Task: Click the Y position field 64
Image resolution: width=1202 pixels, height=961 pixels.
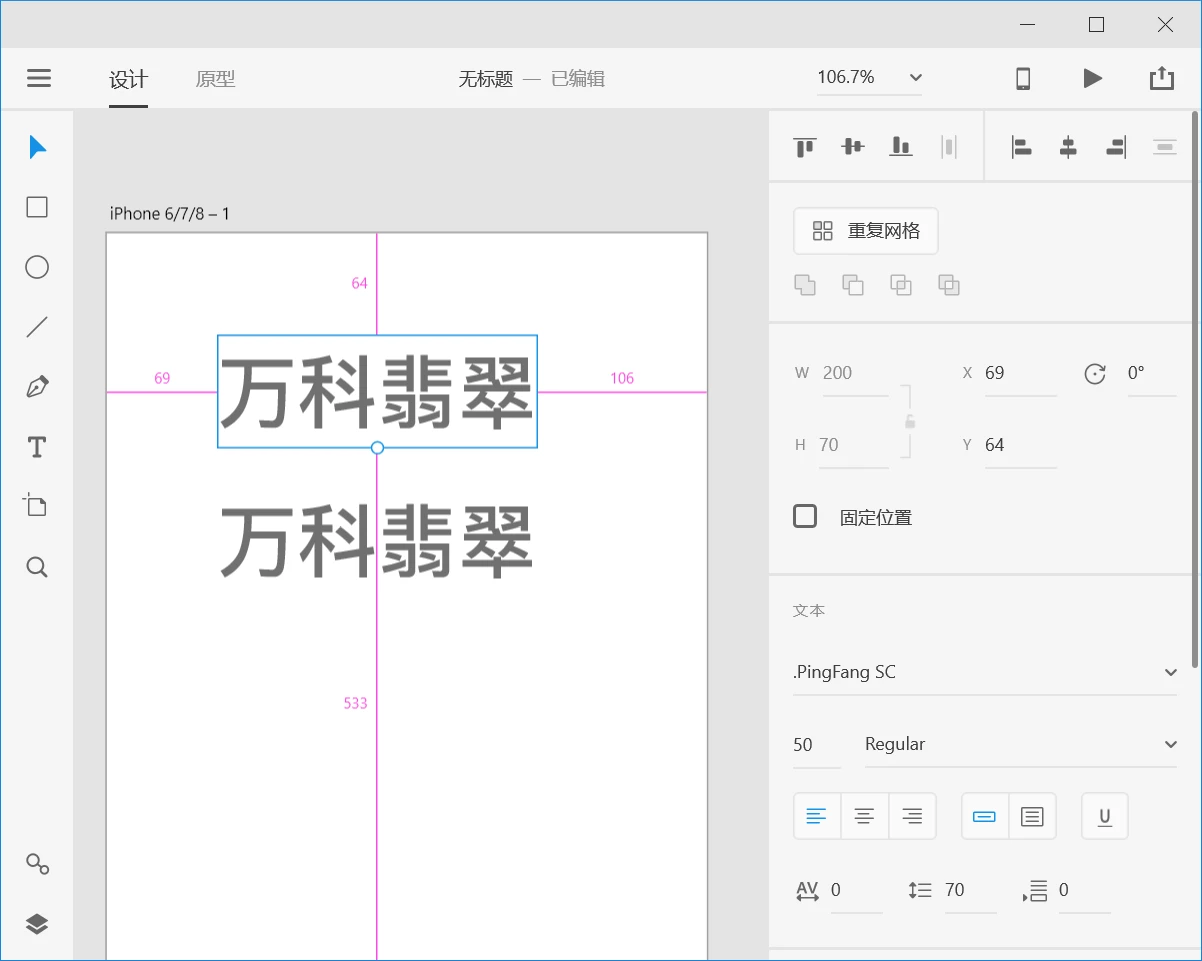Action: [x=1020, y=445]
